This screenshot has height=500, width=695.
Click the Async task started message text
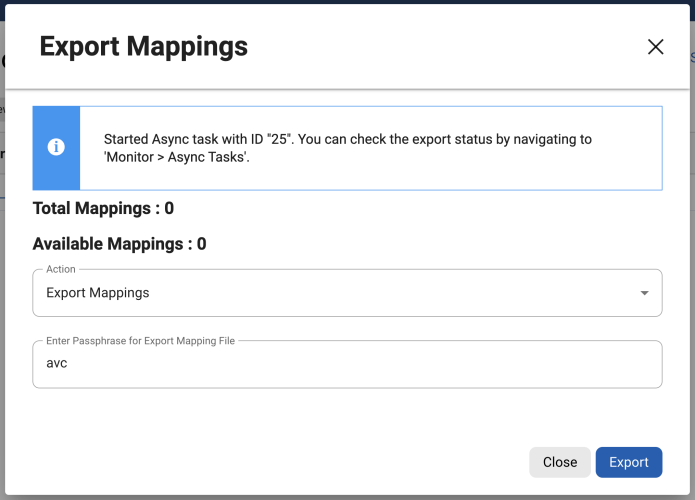(x=348, y=148)
